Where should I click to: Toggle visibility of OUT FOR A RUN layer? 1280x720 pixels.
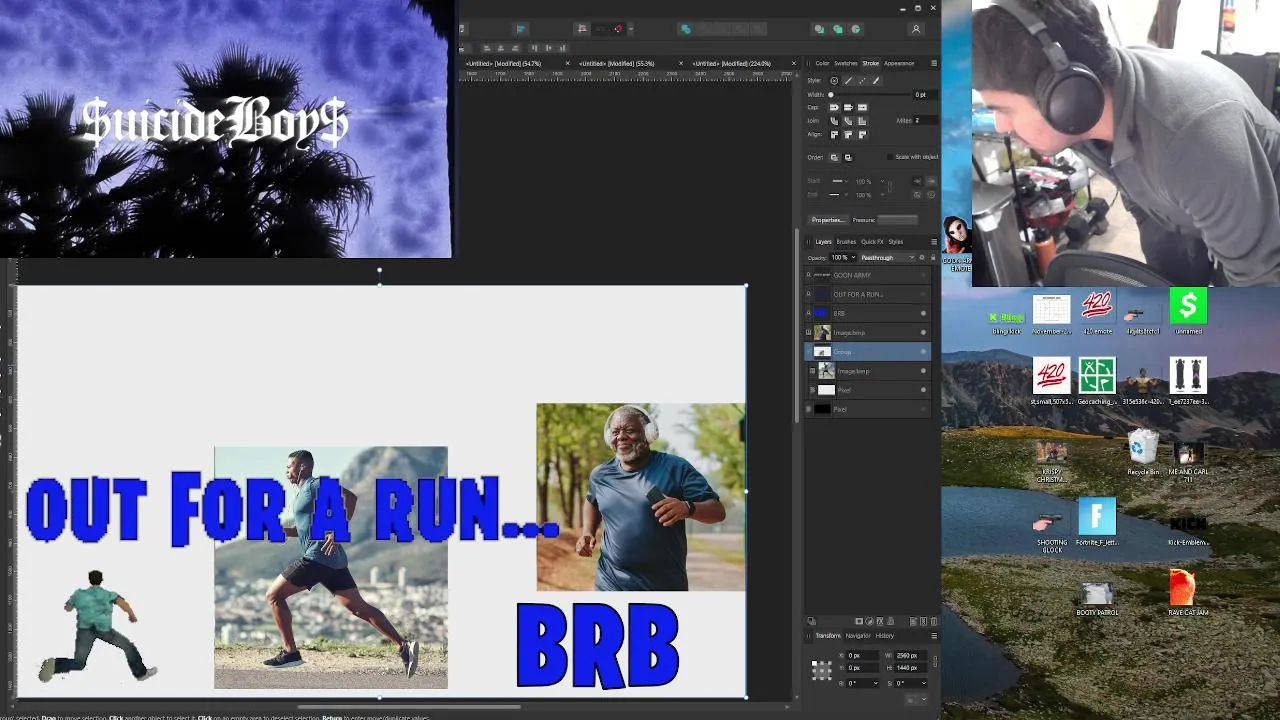pyautogui.click(x=923, y=294)
